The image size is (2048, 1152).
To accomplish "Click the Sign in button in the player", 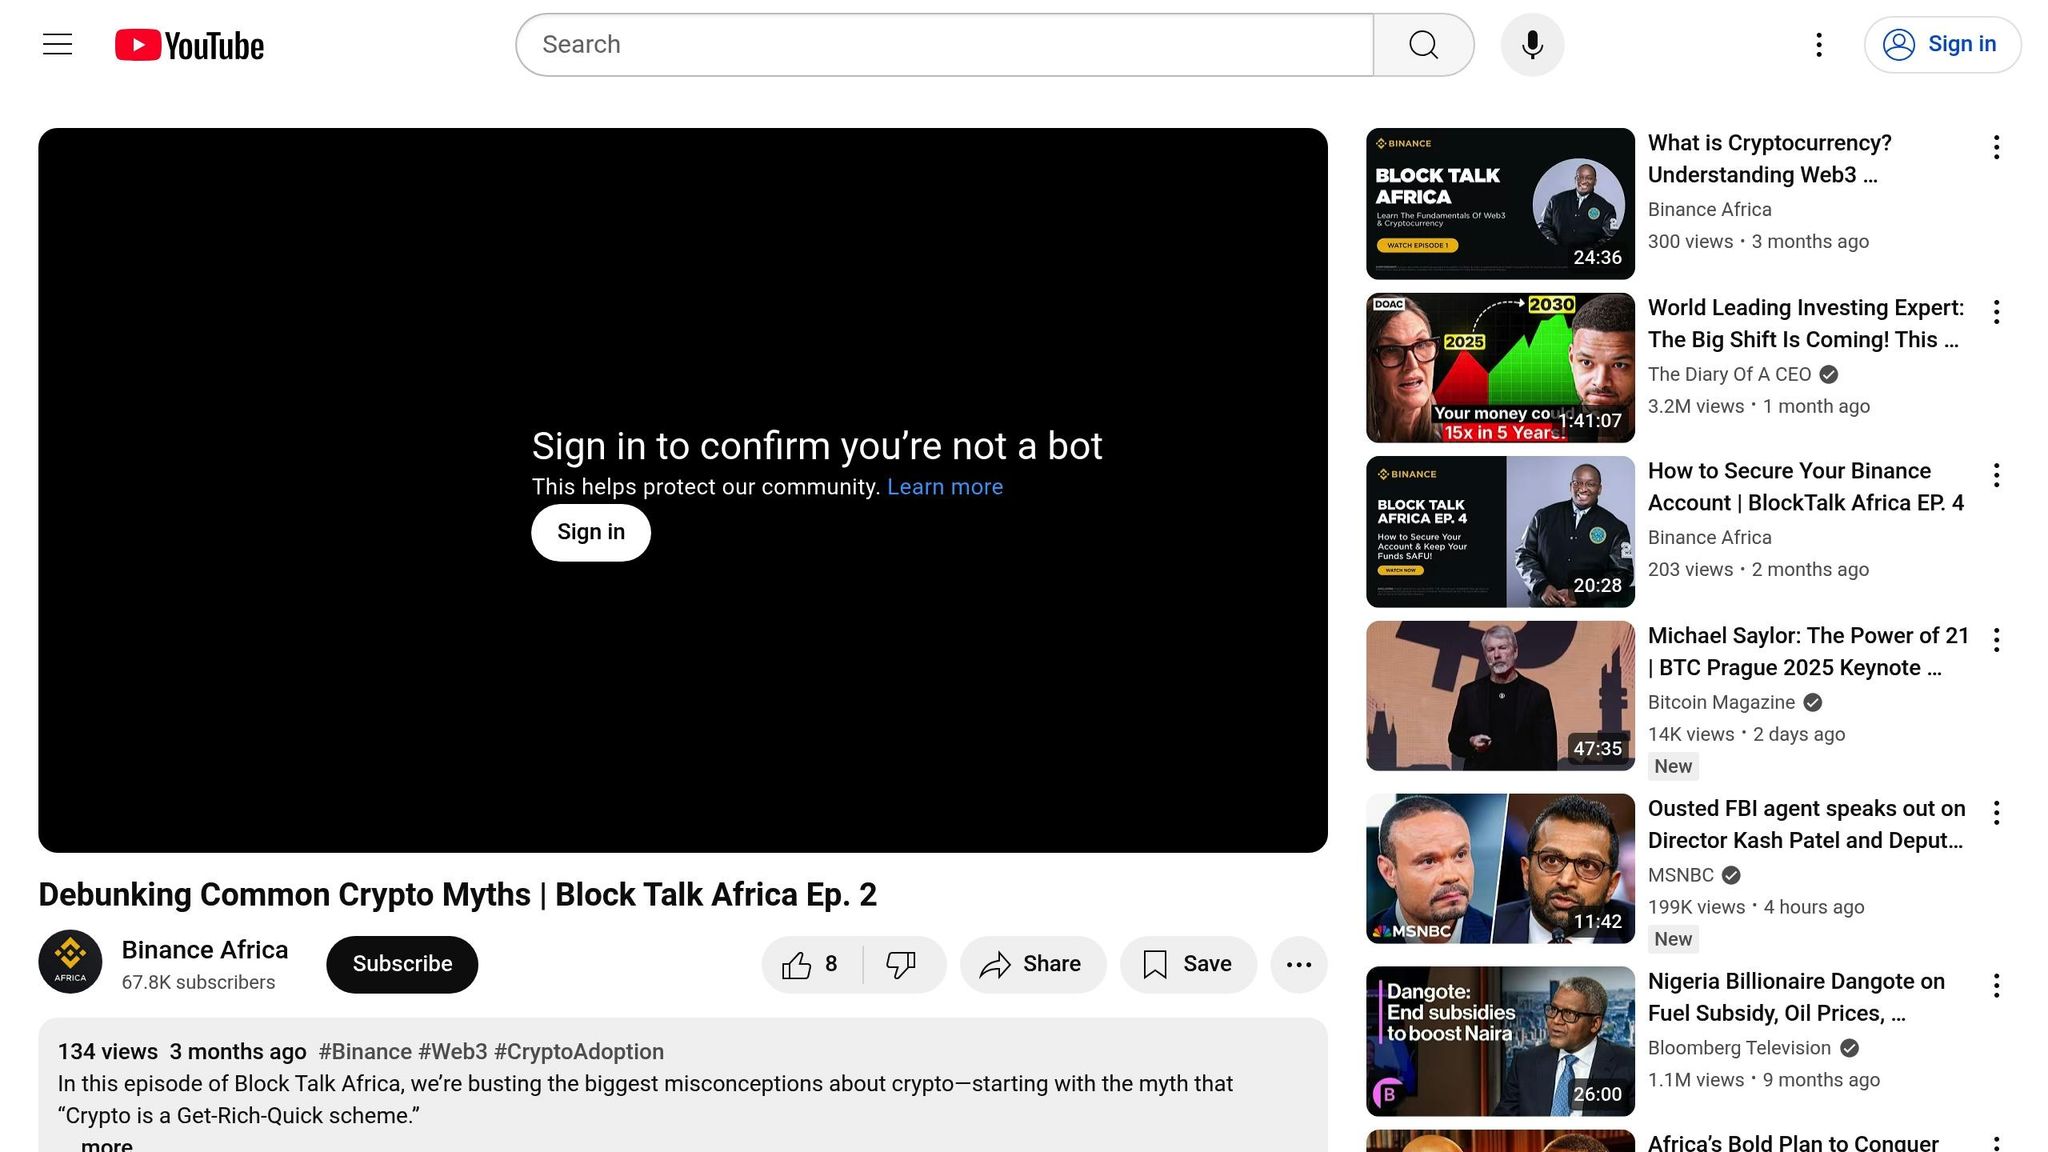I will point(590,532).
